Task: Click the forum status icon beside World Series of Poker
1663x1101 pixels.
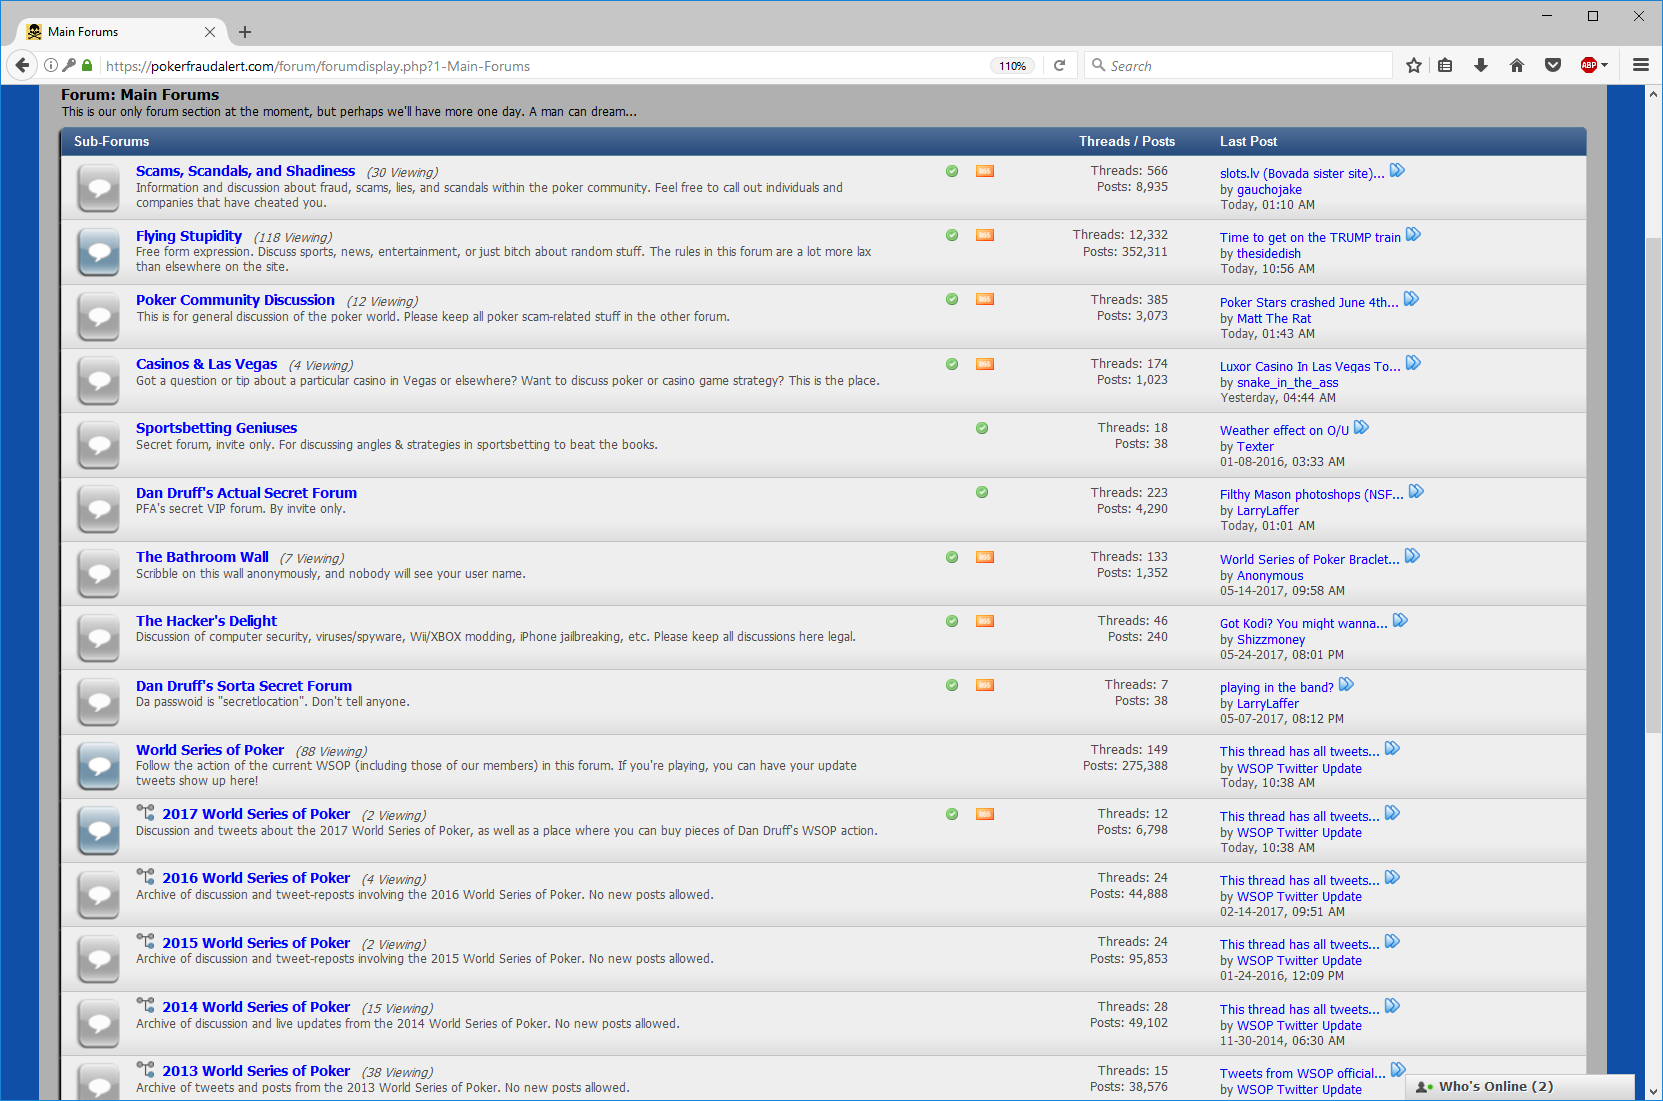Action: click(99, 766)
